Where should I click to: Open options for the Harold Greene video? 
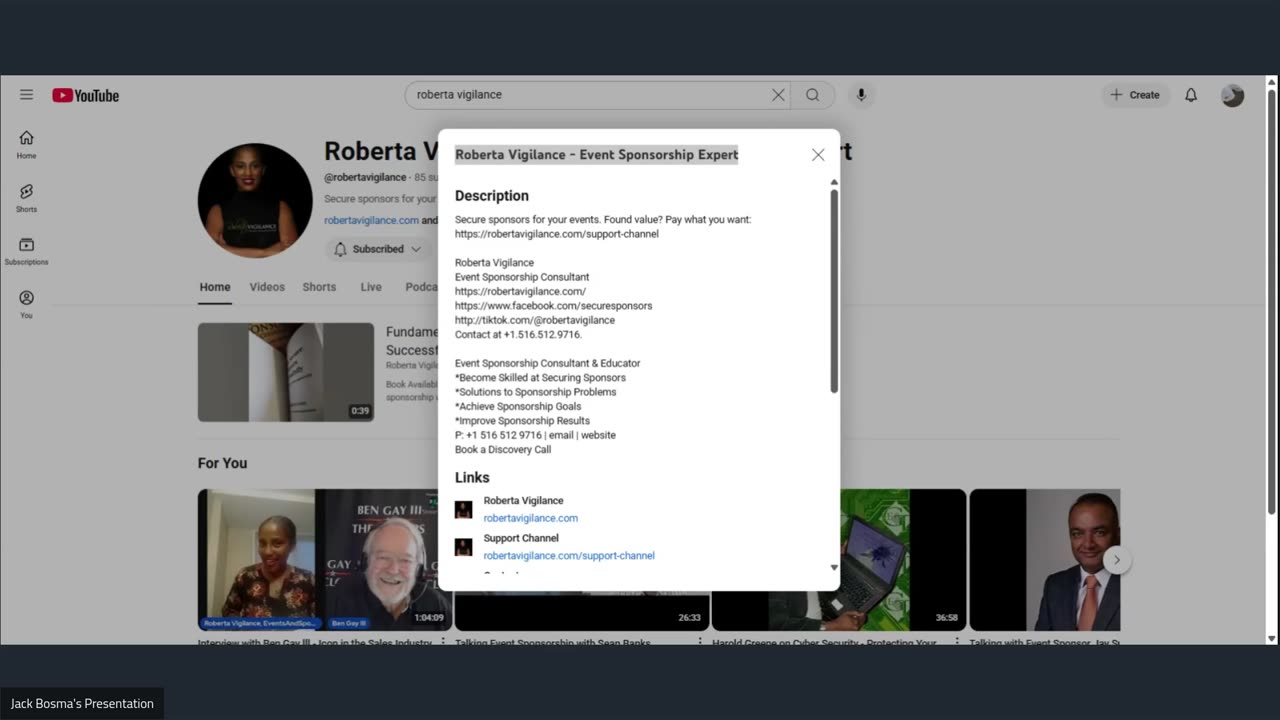click(957, 642)
